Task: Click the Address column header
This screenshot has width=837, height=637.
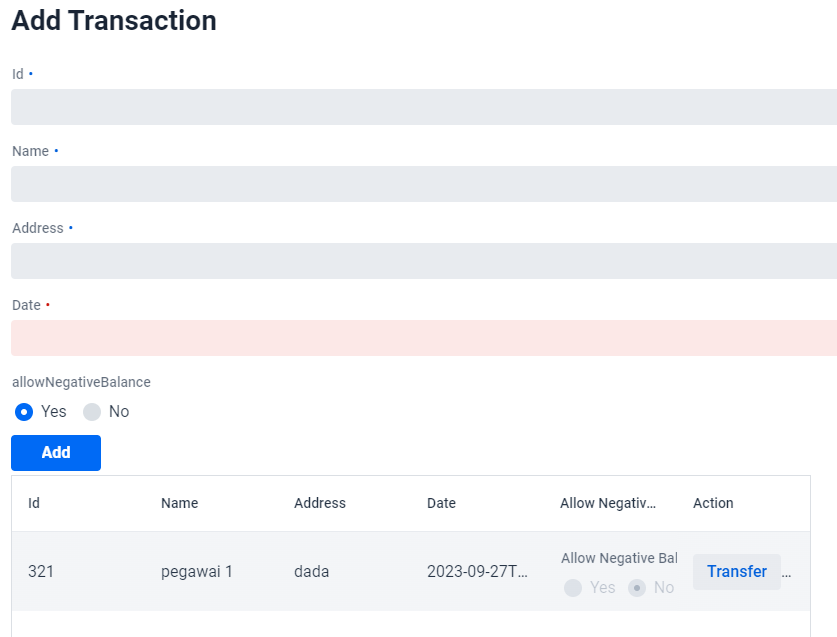Action: coord(320,503)
